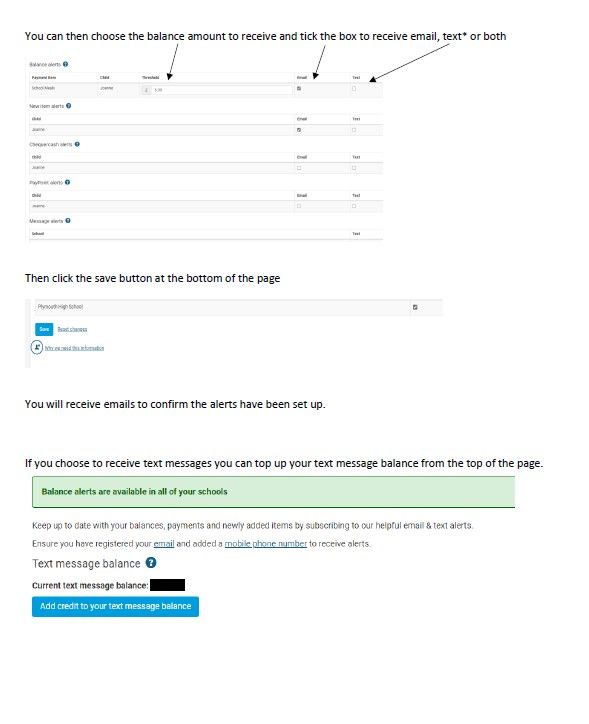The width and height of the screenshot is (589, 724).
Task: Click the circular info icon below Save
Action: 37,347
